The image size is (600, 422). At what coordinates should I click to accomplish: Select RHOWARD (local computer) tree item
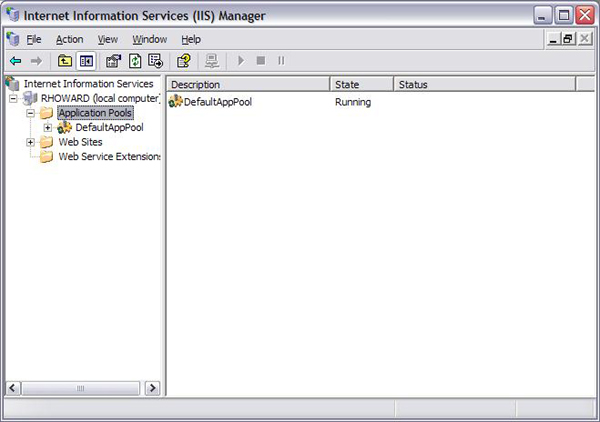(100, 98)
